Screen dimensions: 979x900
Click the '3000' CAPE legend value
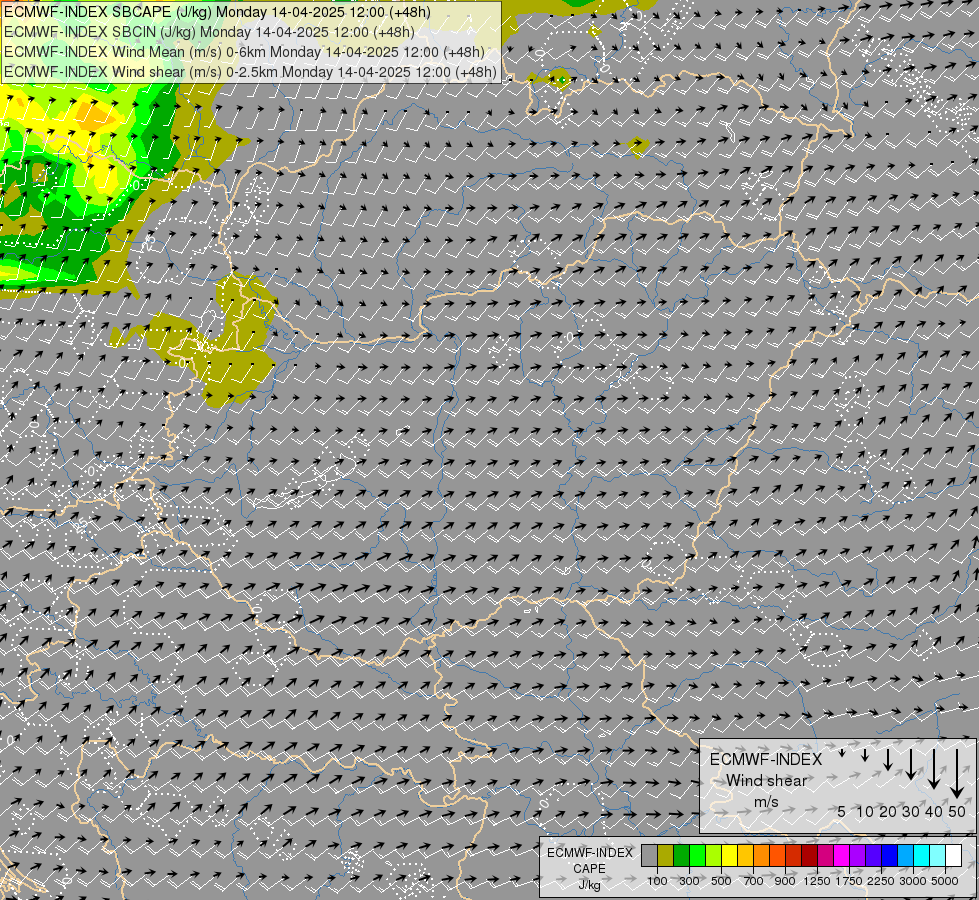pos(913,881)
